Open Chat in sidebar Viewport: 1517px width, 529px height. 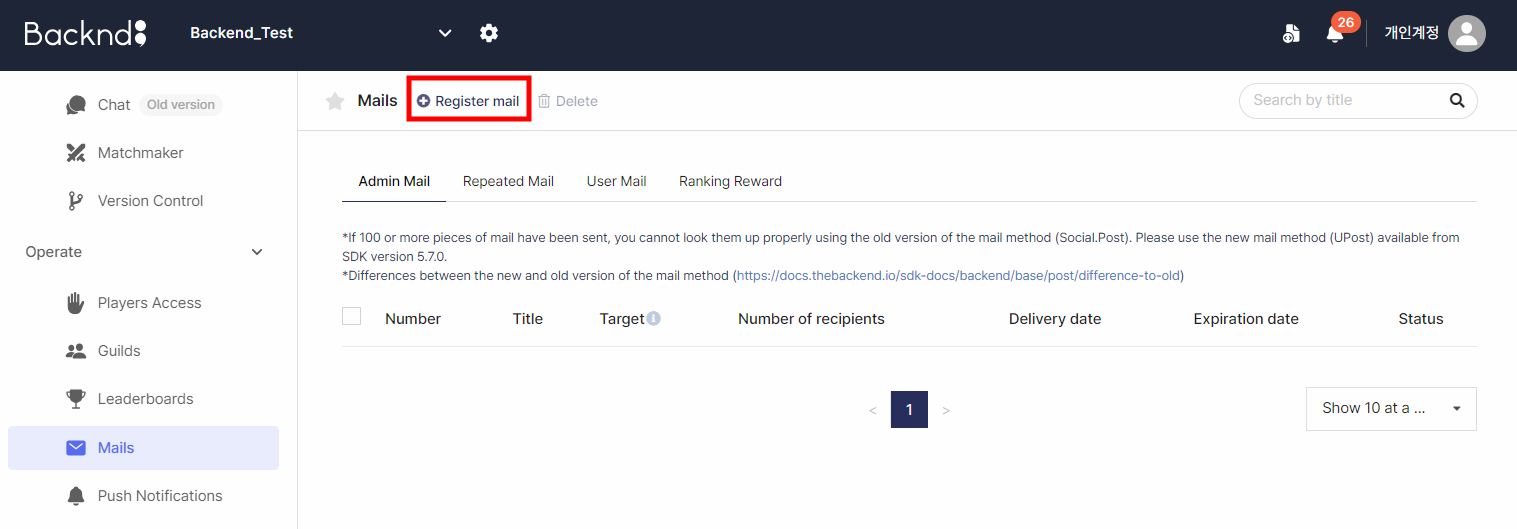(x=114, y=105)
